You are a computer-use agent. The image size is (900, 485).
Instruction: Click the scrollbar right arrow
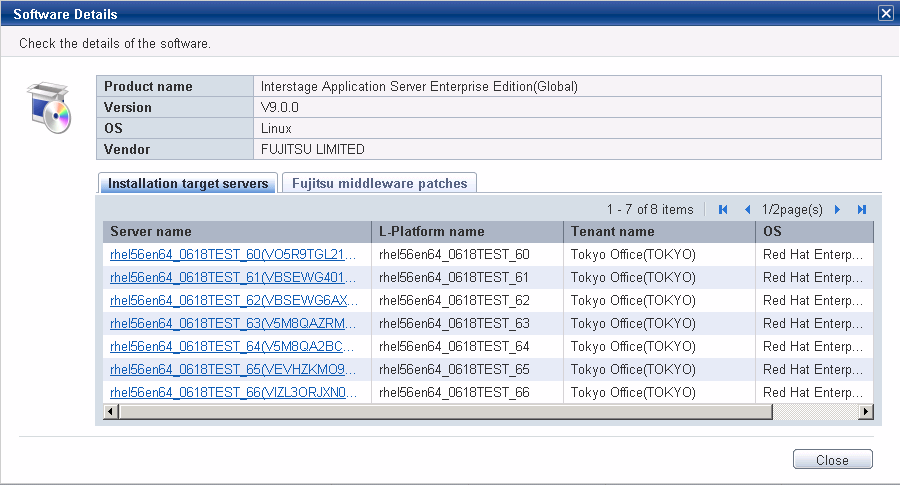pos(866,412)
